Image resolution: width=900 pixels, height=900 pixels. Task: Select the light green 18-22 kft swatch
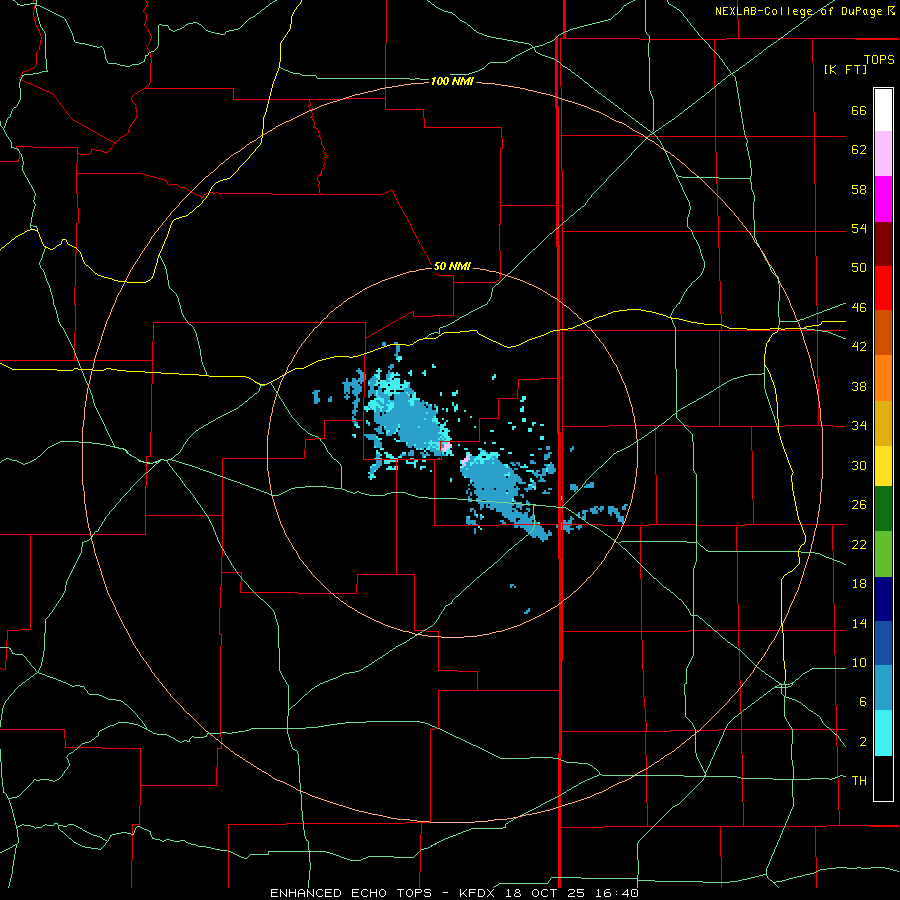tap(883, 554)
